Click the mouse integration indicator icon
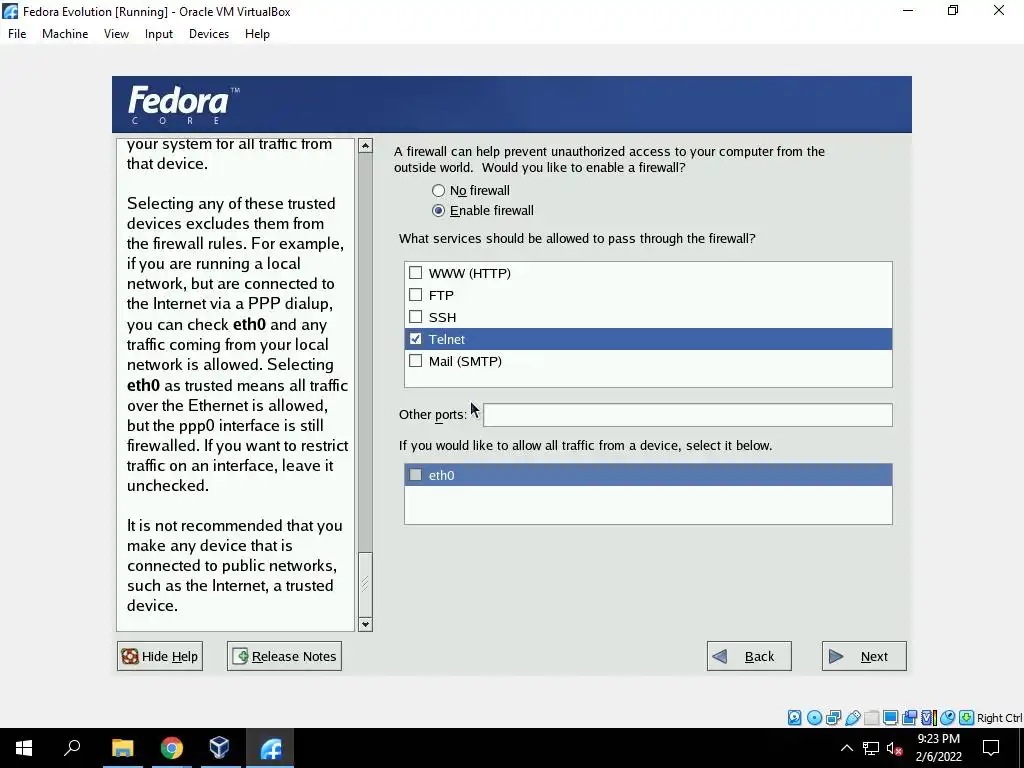The image size is (1024, 768). pos(948,718)
